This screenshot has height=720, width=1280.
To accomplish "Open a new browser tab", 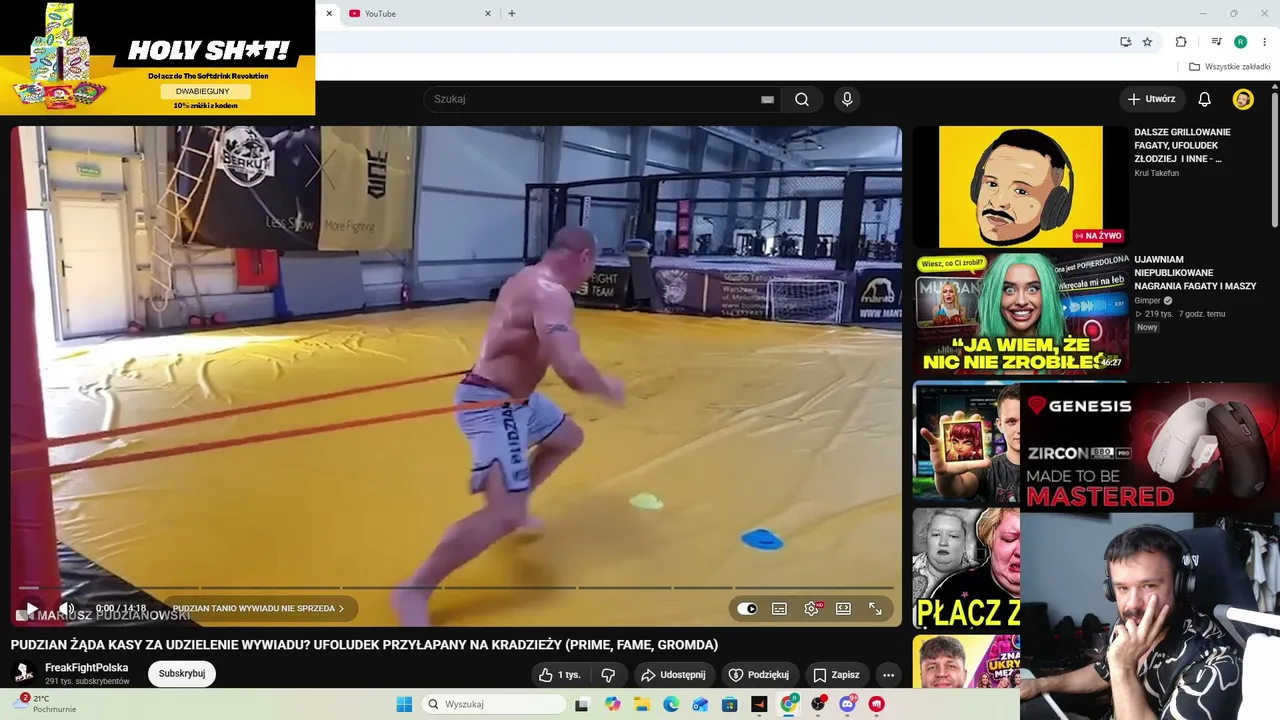I will click(x=512, y=13).
